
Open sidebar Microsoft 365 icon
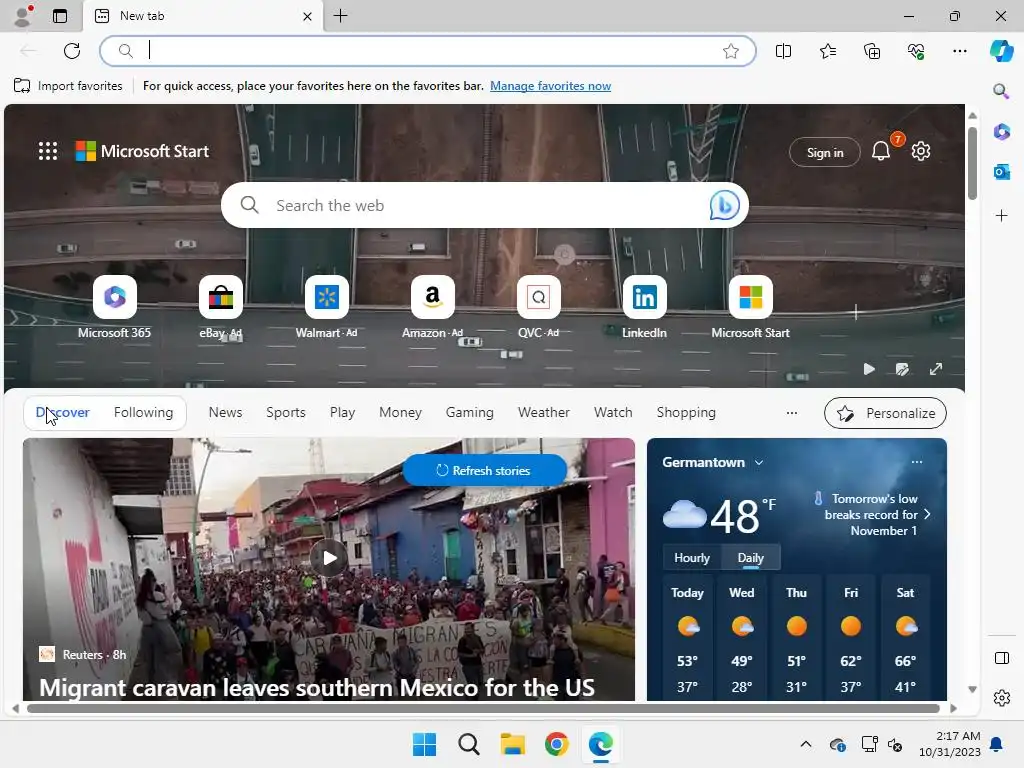point(1001,131)
